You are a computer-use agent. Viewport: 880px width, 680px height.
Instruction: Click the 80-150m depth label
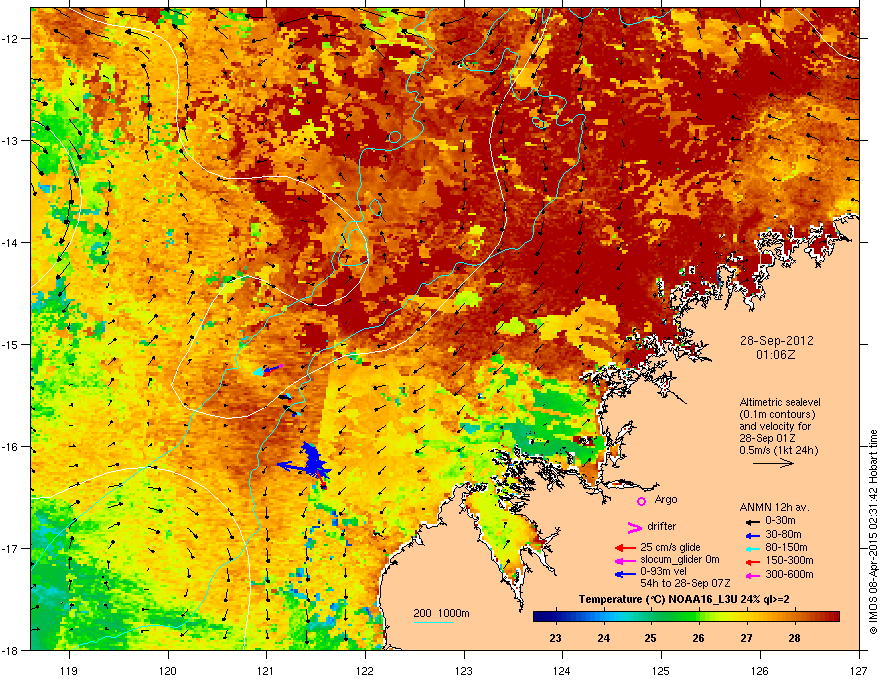[786, 548]
